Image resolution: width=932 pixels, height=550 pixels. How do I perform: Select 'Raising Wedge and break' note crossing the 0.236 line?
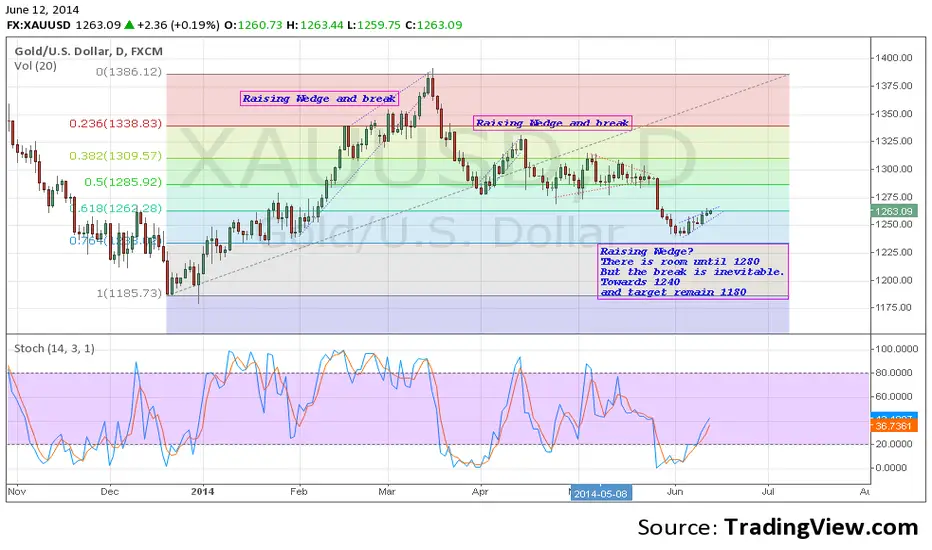click(x=552, y=123)
